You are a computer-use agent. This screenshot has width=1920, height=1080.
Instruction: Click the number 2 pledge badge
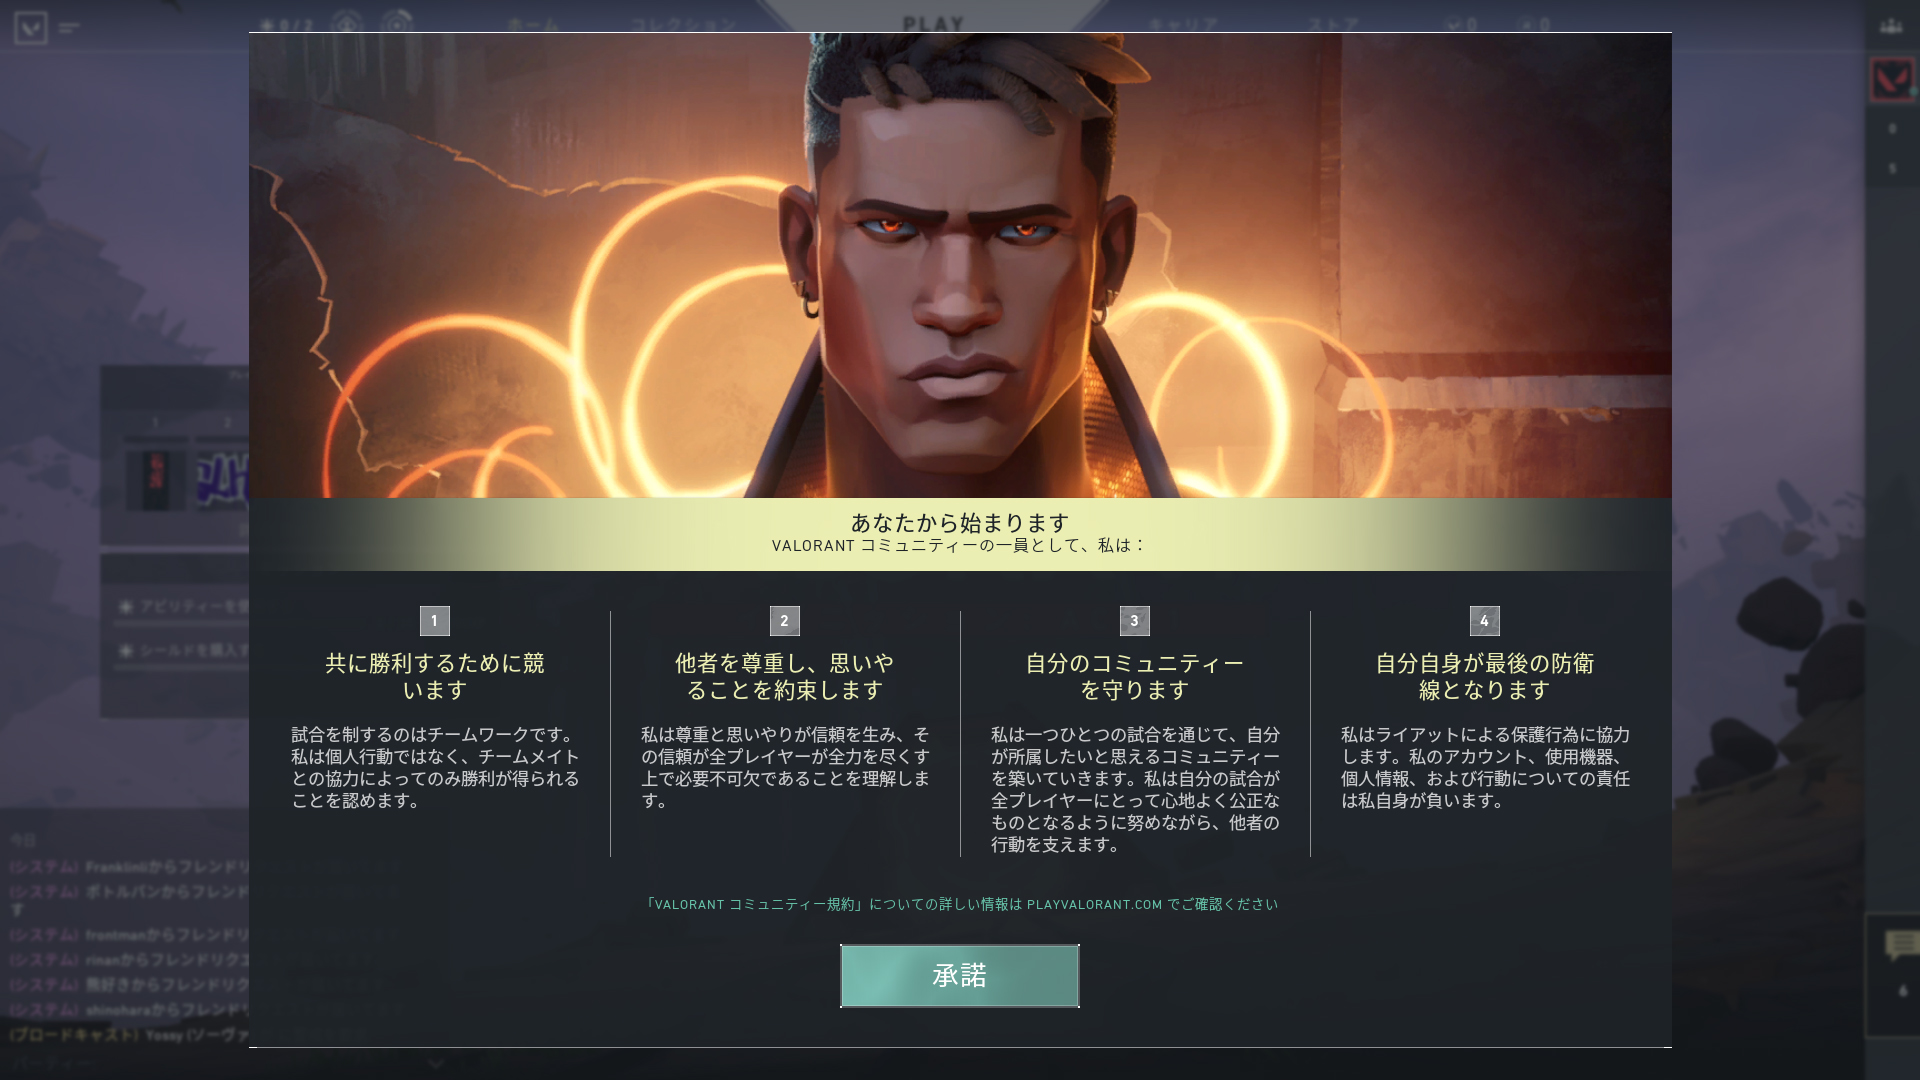(x=784, y=621)
